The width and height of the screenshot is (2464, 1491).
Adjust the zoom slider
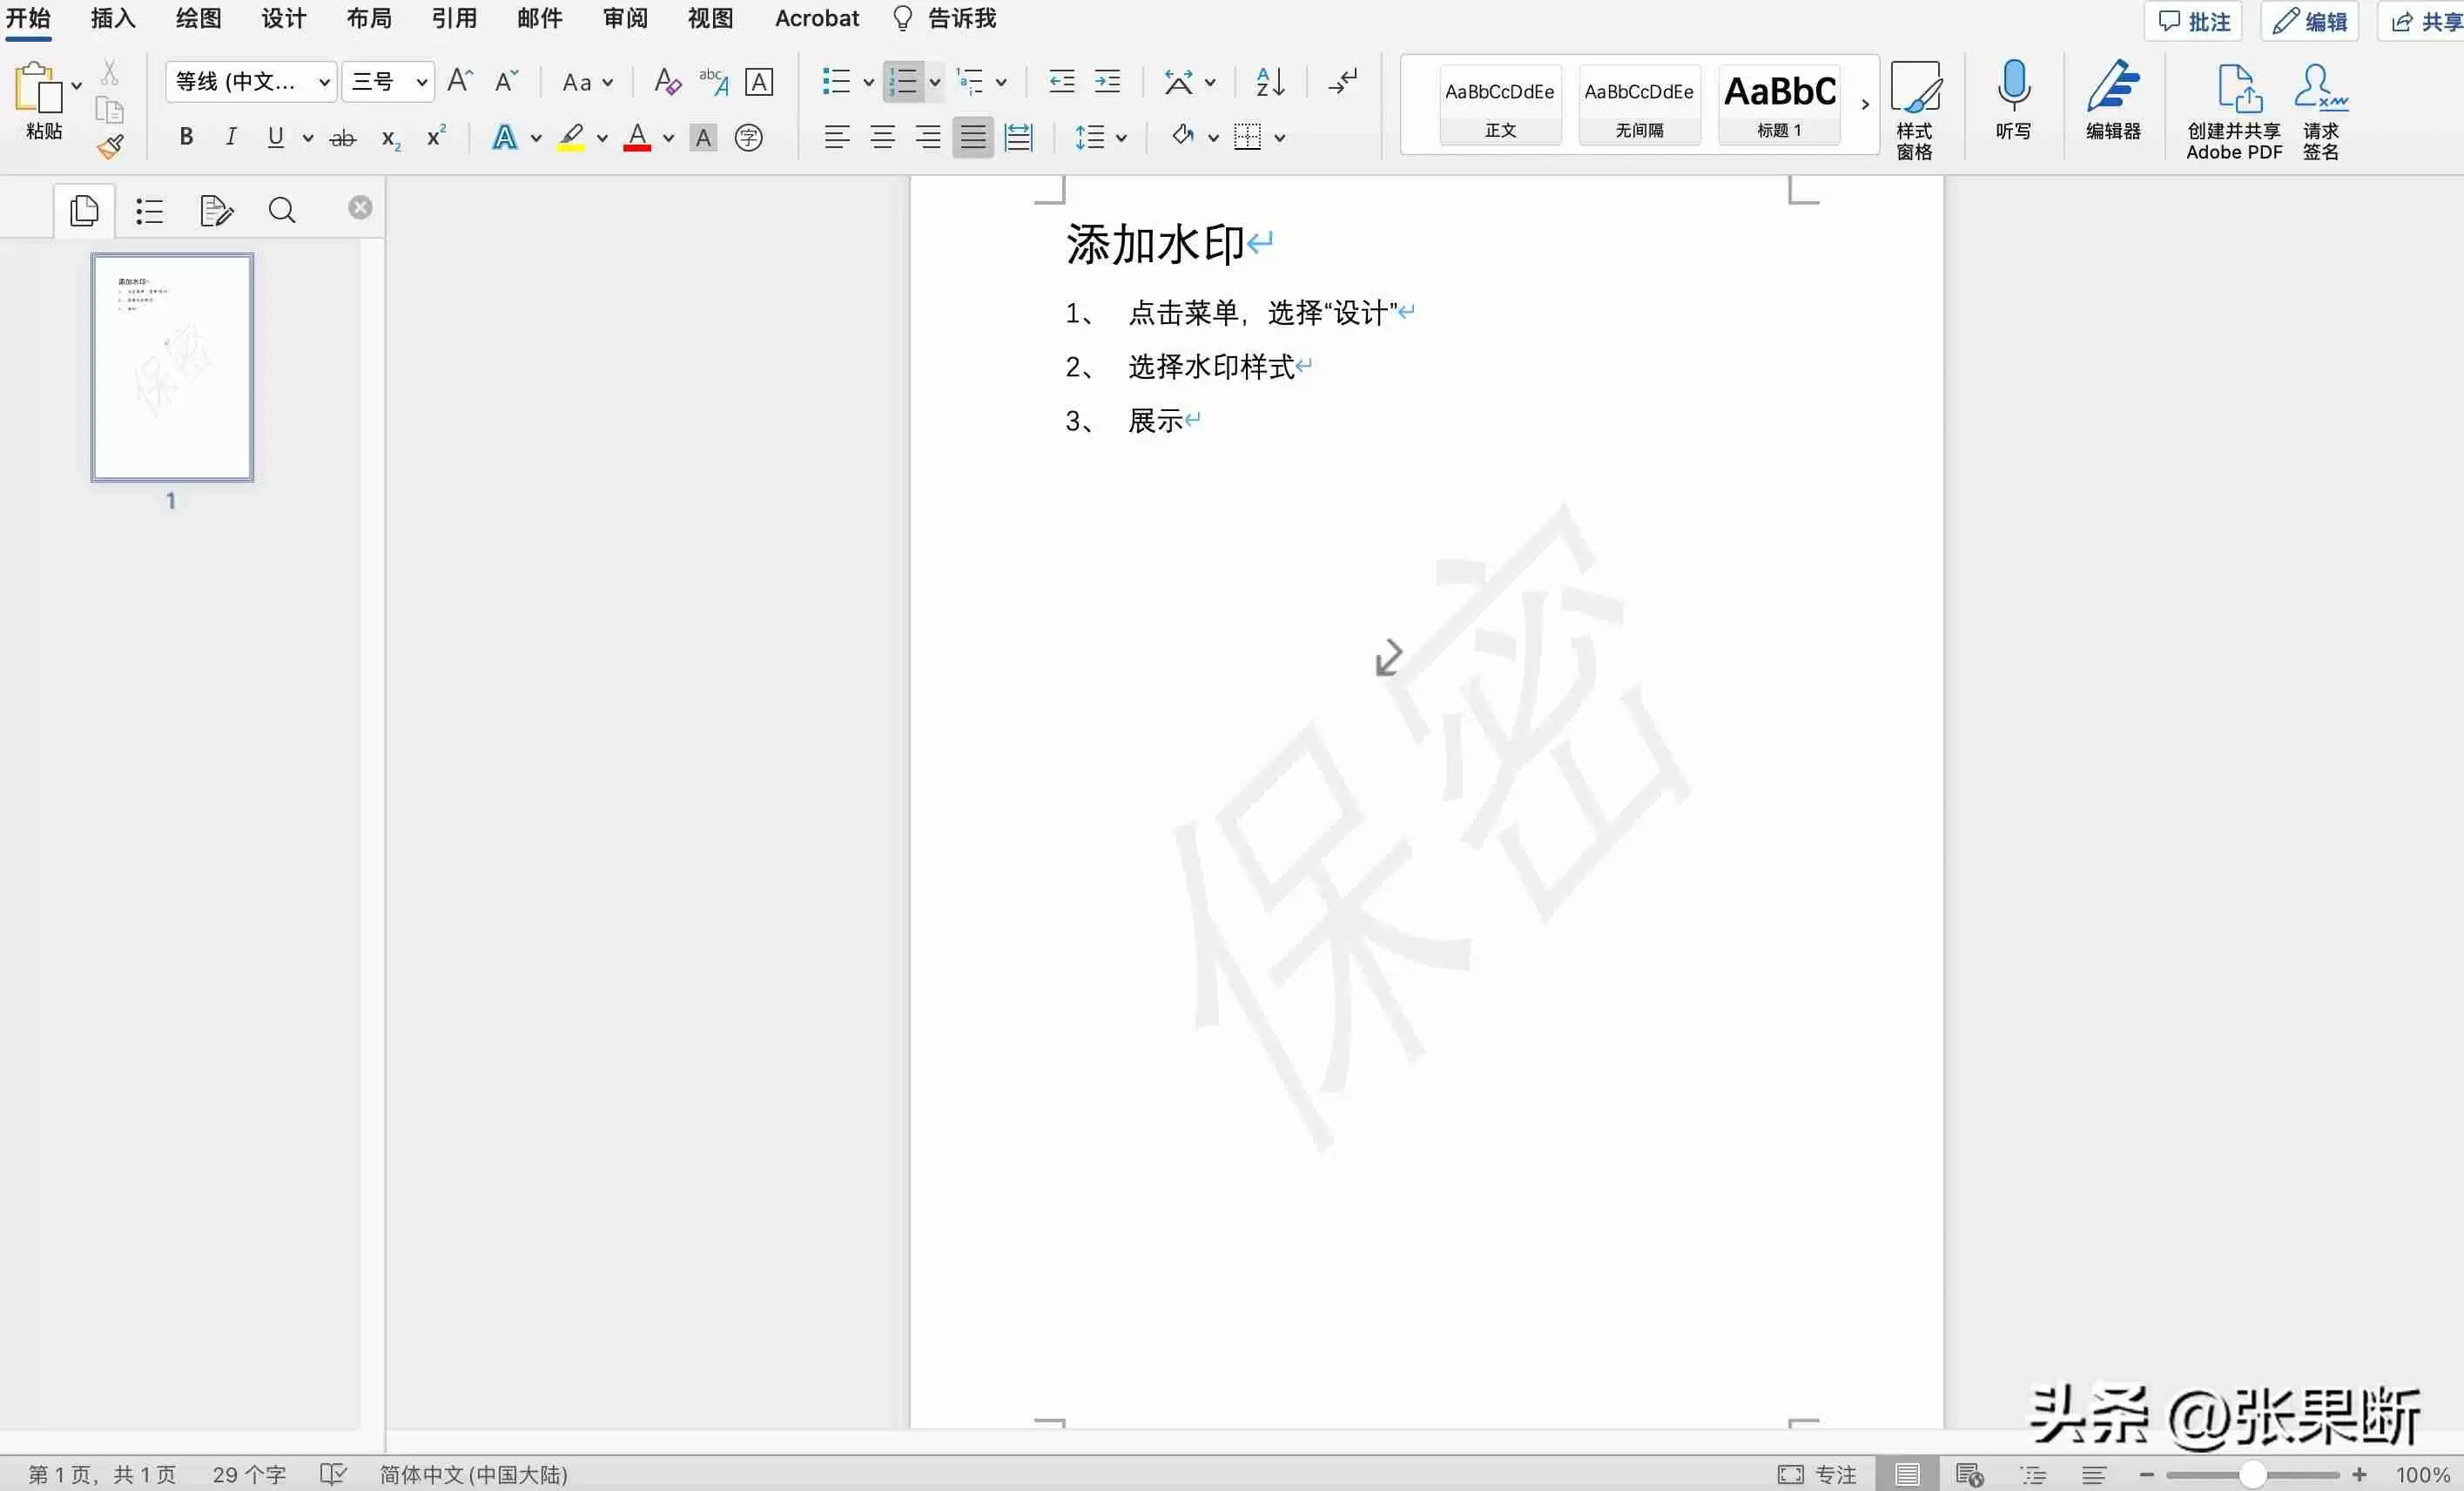[2253, 1474]
